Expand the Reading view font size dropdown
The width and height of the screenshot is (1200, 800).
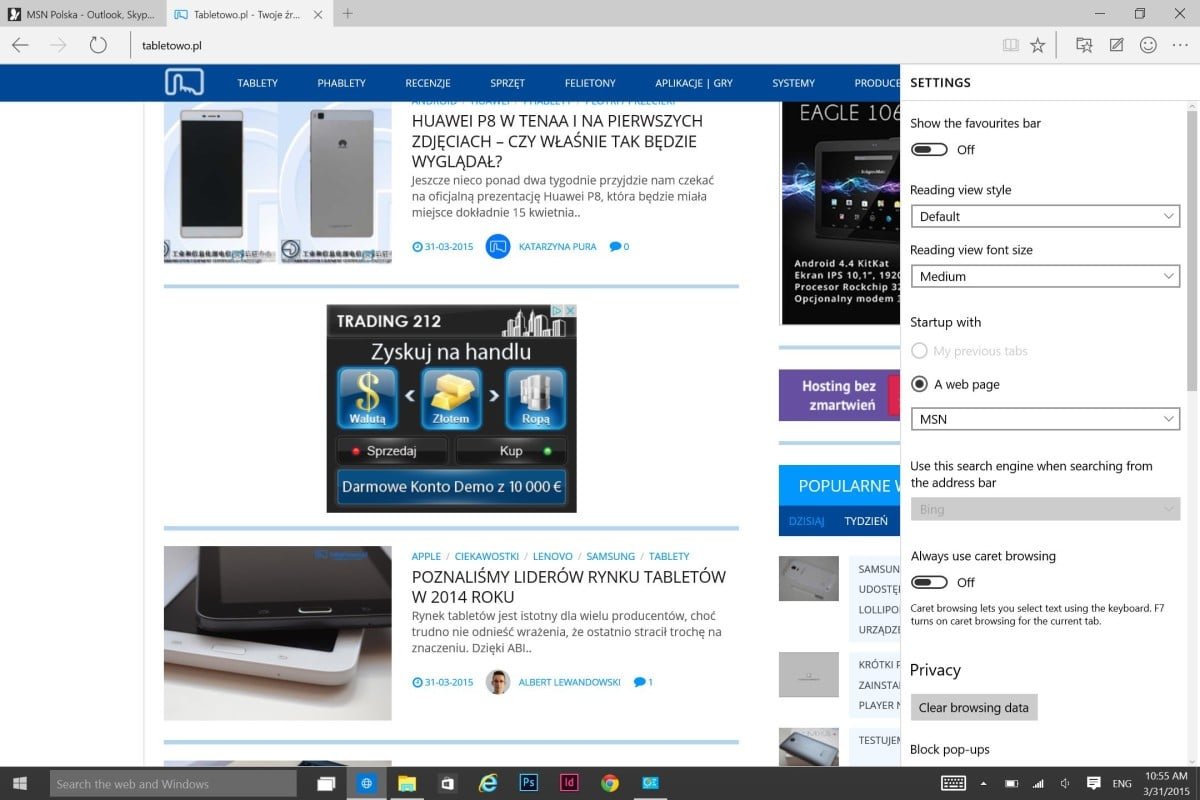click(1045, 276)
